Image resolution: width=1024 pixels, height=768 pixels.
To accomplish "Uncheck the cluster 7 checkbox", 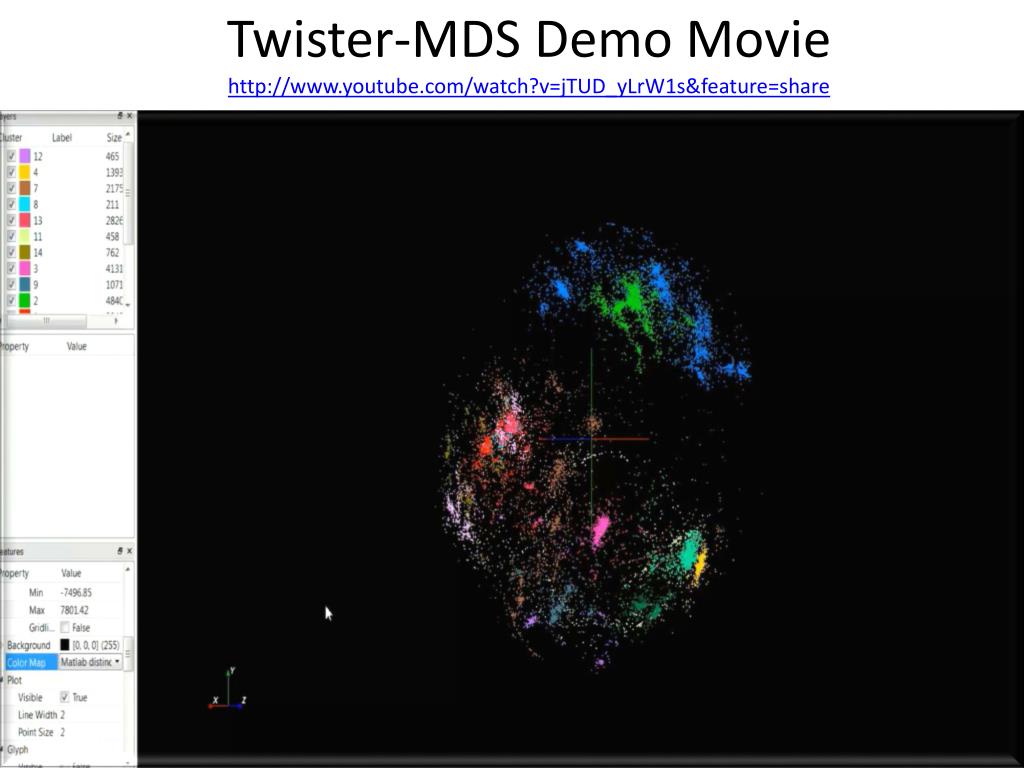I will click(x=12, y=188).
